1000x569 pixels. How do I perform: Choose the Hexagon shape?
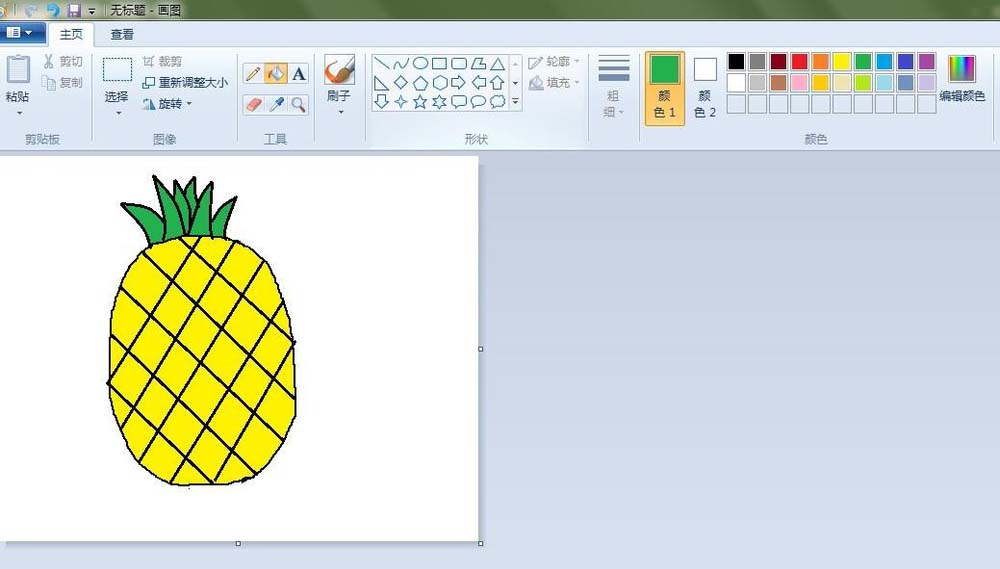pos(439,82)
